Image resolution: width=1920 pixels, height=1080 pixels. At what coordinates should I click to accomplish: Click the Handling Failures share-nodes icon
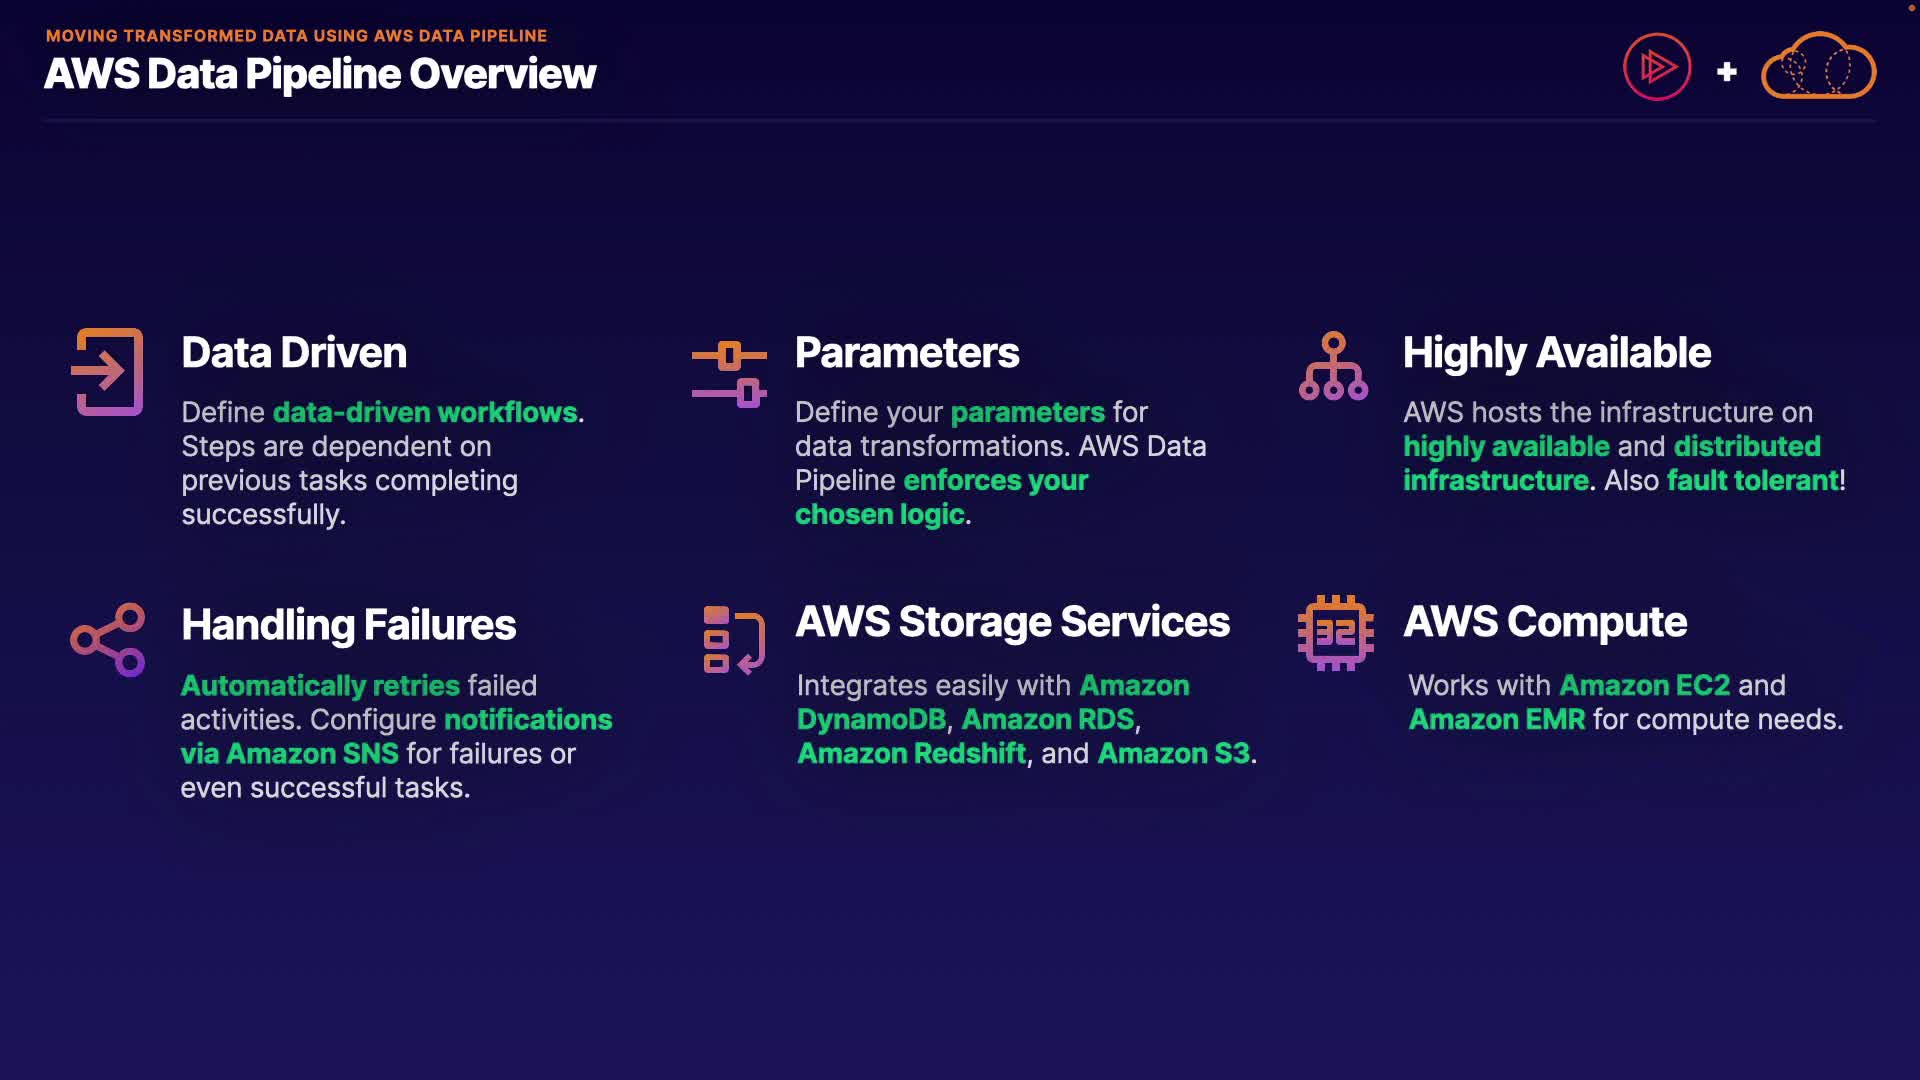coord(108,640)
